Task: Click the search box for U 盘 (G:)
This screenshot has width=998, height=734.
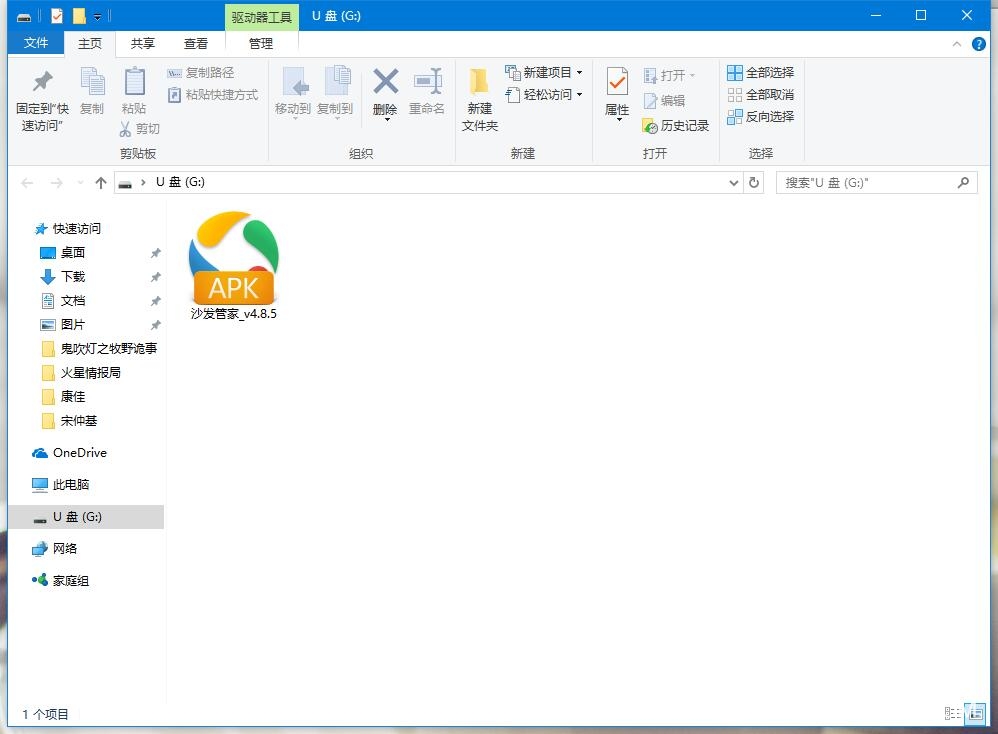Action: click(x=876, y=183)
